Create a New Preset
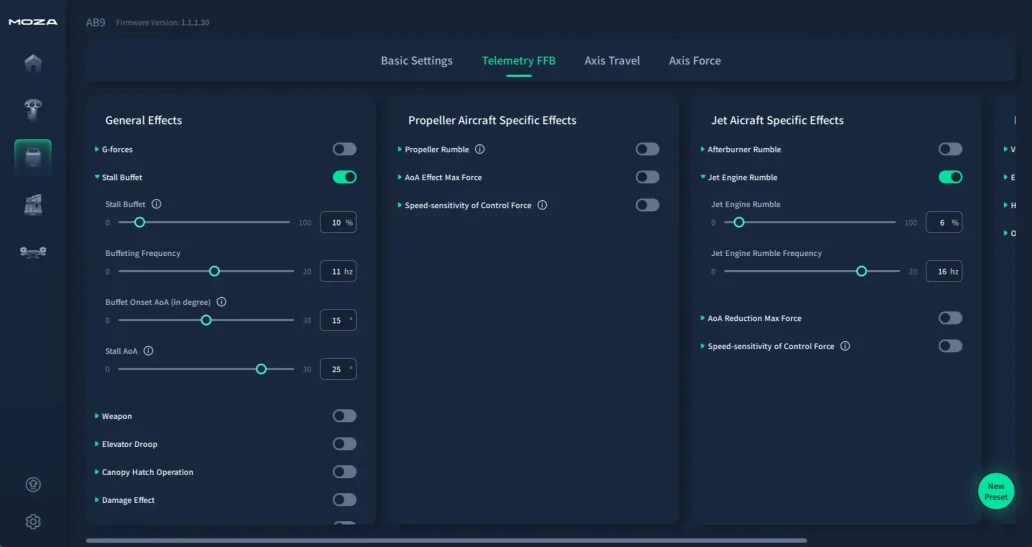Viewport: 1032px width, 547px height. click(996, 492)
